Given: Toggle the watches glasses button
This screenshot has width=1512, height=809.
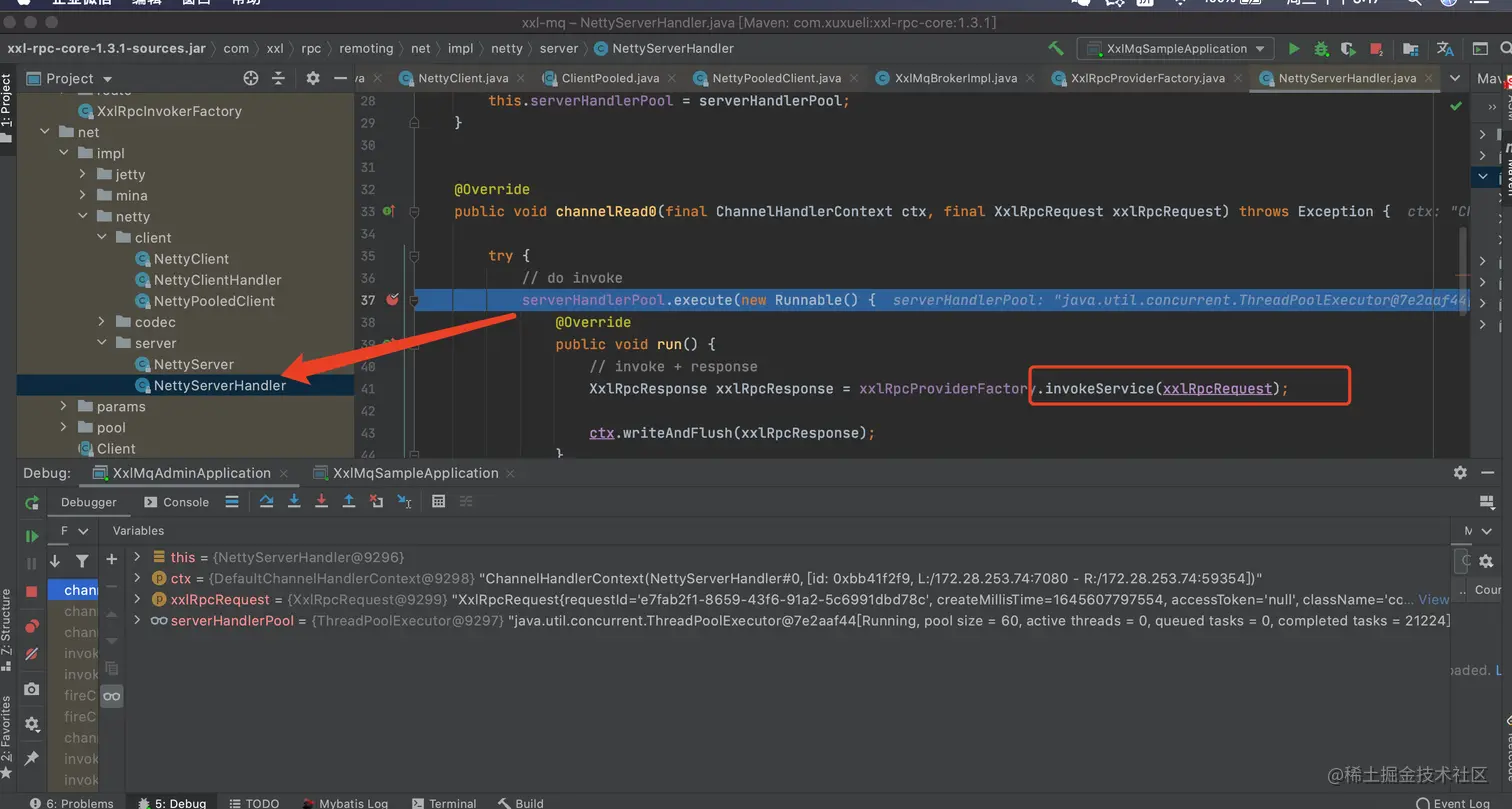Looking at the screenshot, I should coord(112,696).
